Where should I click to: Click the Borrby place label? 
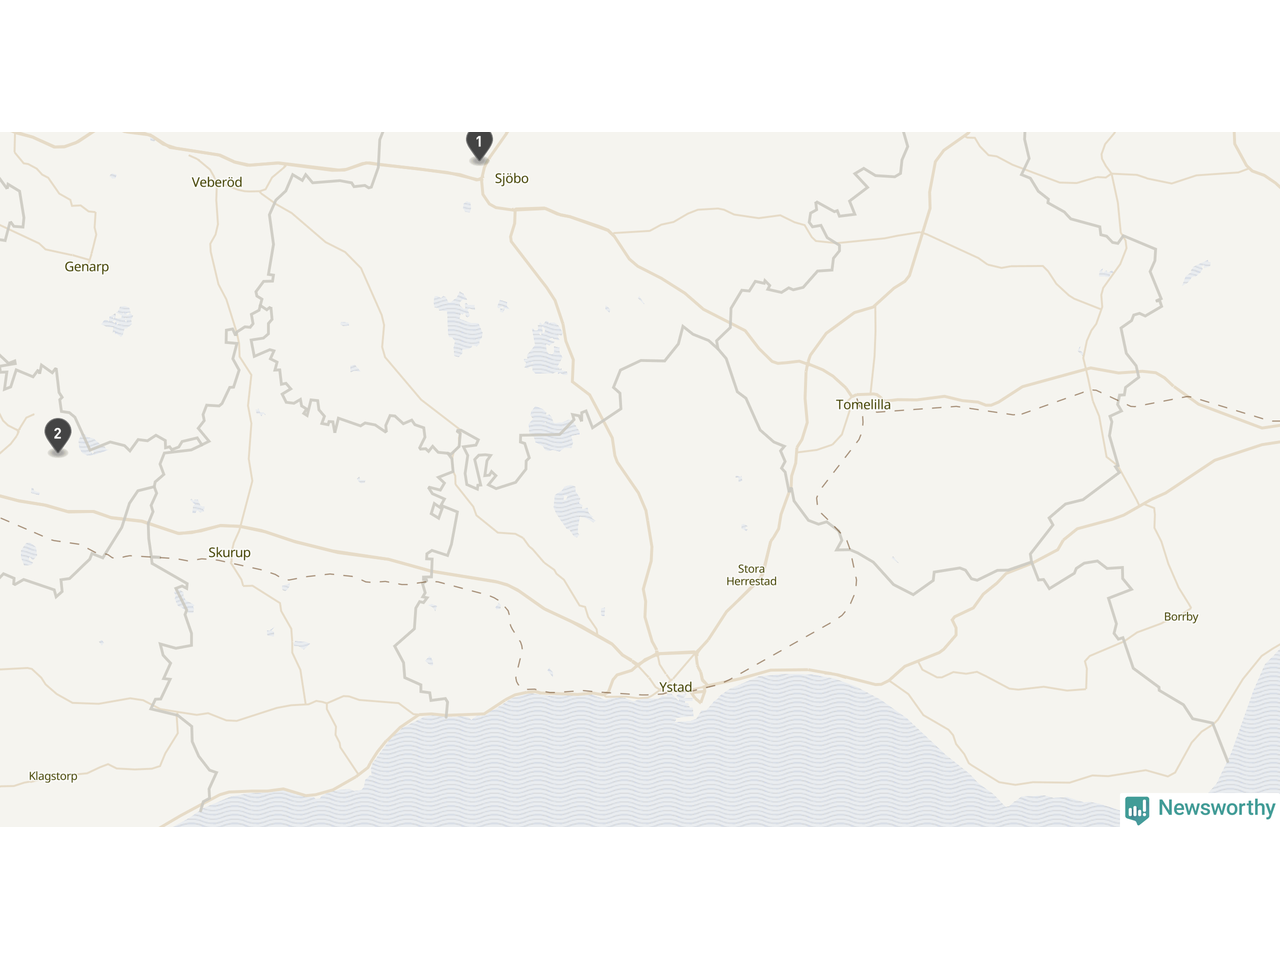pyautogui.click(x=1181, y=617)
